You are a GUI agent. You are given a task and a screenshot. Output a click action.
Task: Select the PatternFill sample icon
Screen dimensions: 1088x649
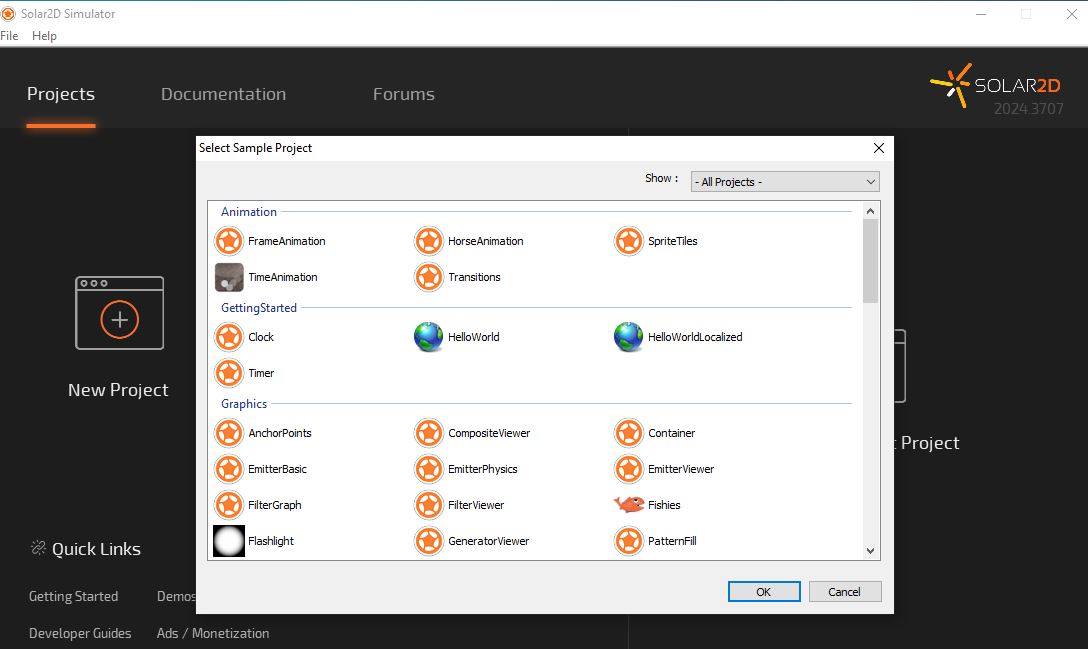[629, 541]
